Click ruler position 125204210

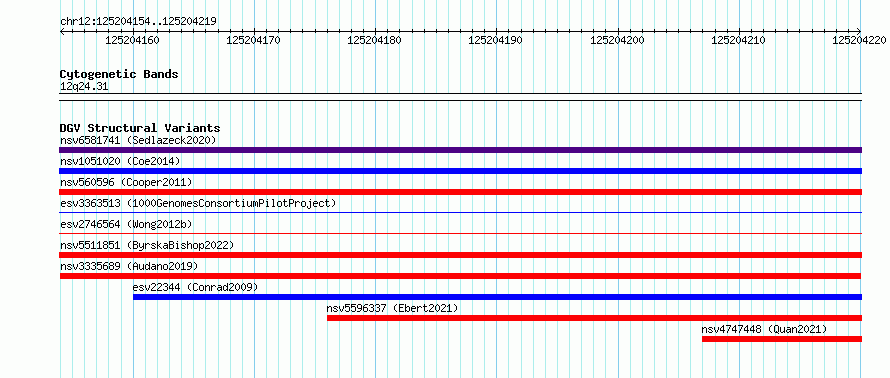click(x=738, y=40)
